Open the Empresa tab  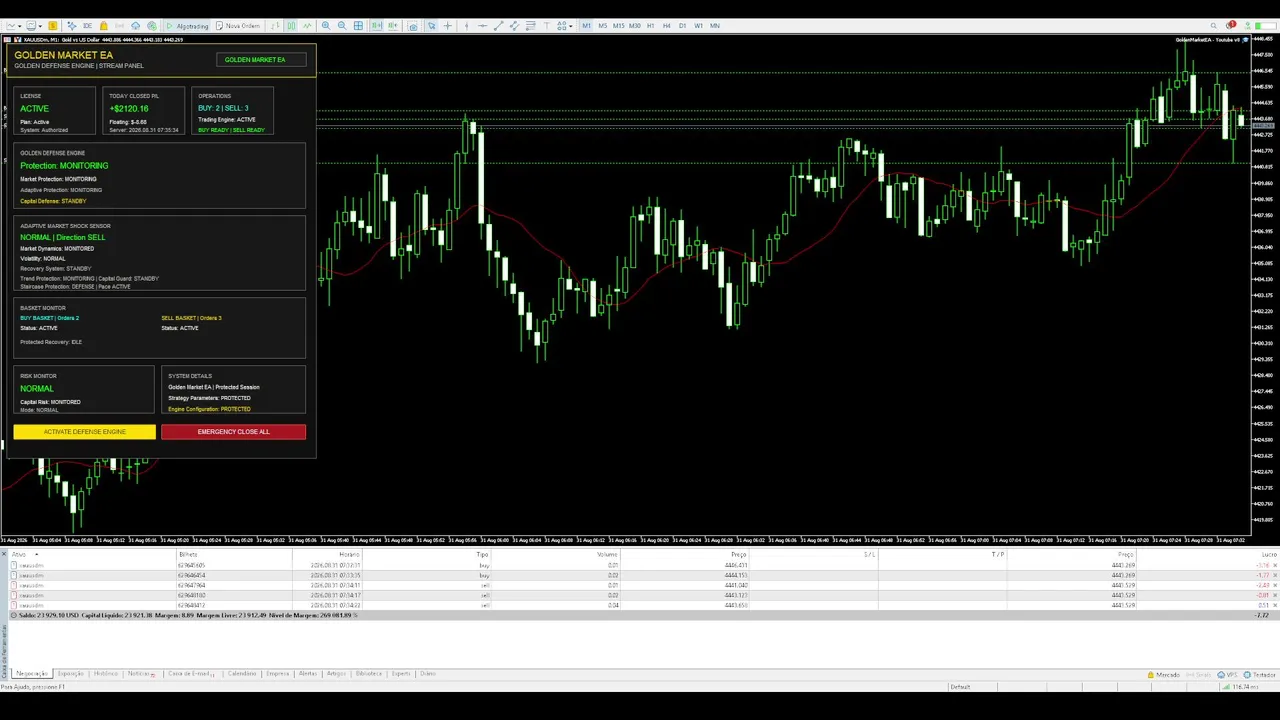(x=277, y=673)
